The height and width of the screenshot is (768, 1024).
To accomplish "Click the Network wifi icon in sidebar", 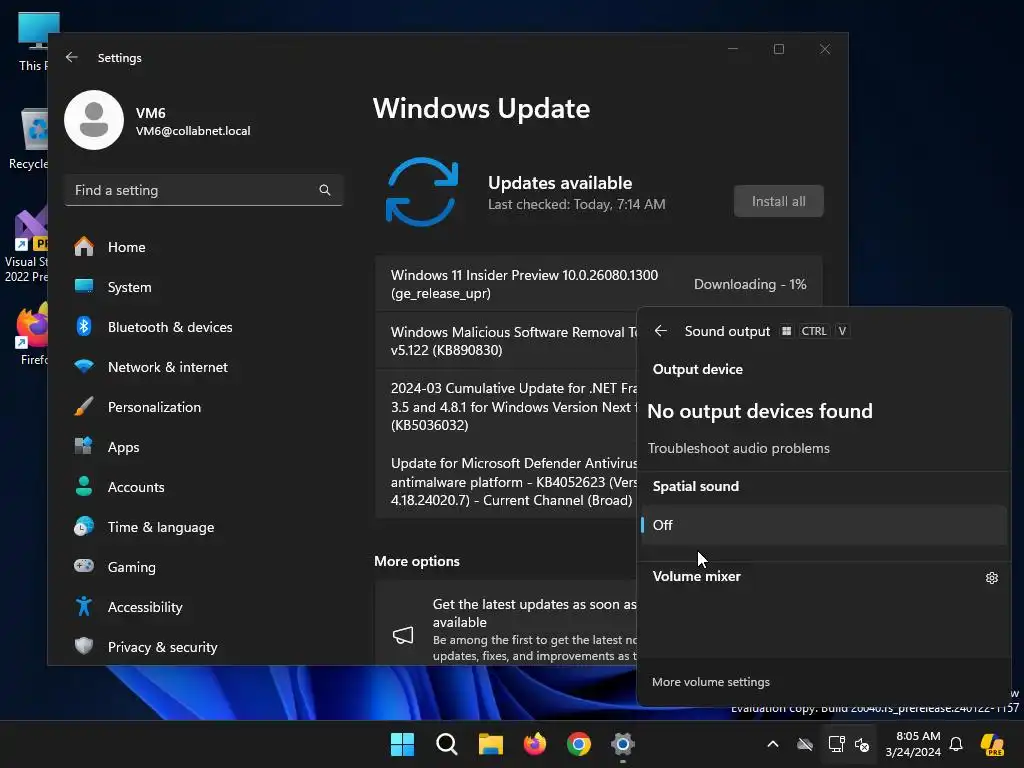I will 84,366.
